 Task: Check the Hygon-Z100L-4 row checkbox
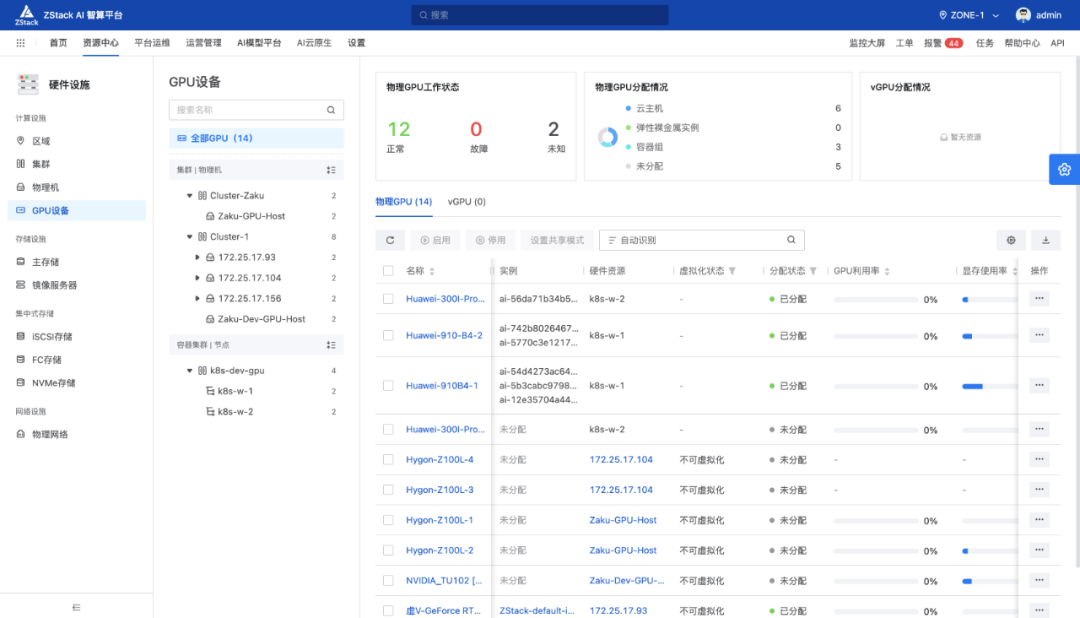click(388, 460)
